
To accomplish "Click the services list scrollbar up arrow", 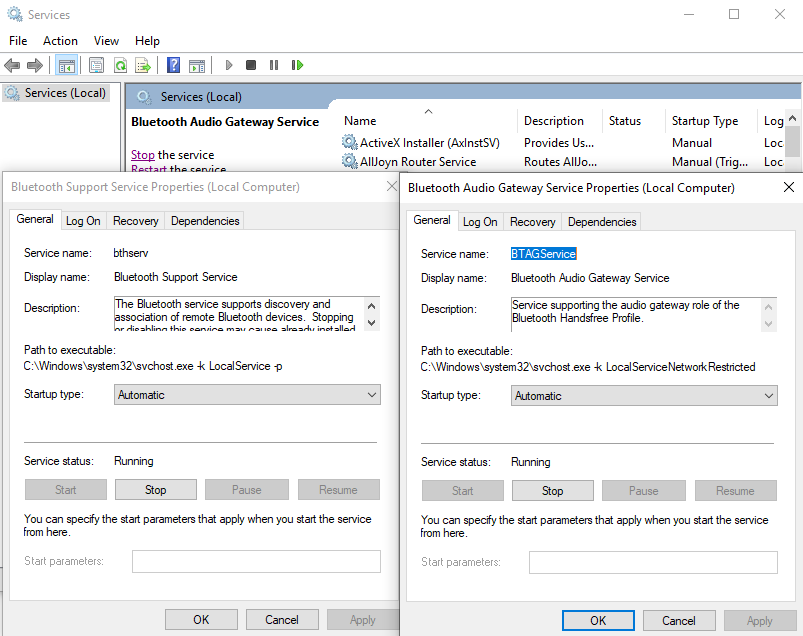I will (792, 118).
